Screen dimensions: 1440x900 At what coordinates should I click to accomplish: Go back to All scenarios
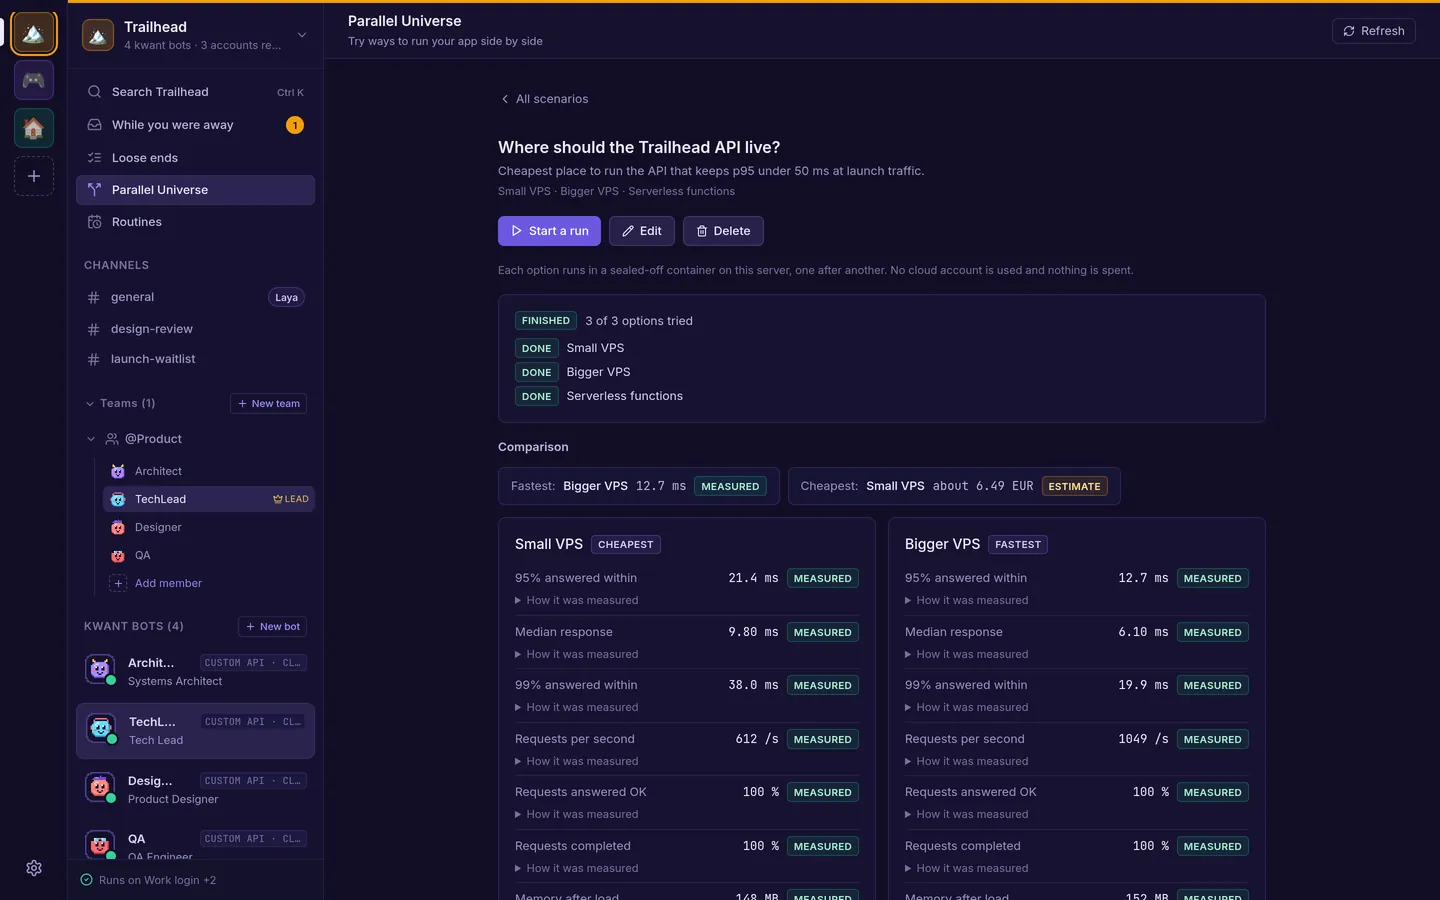click(544, 99)
